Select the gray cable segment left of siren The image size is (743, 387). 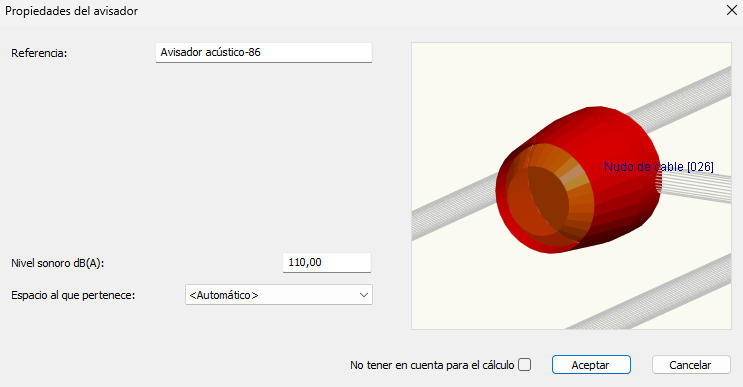(x=453, y=207)
